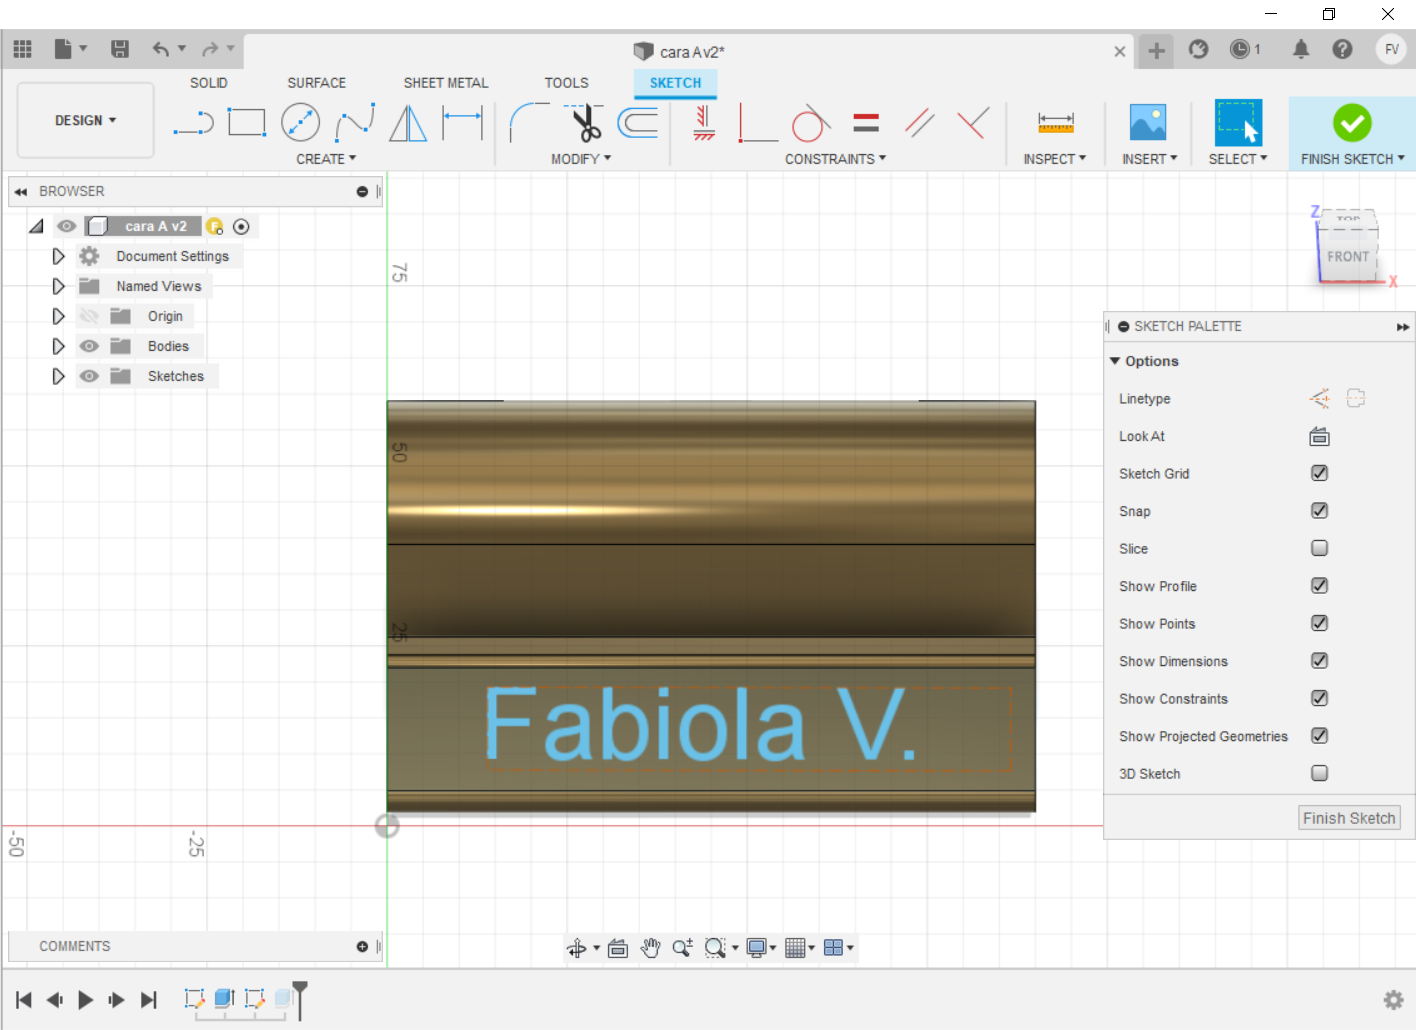Toggle the Sketch Grid checkbox
The image size is (1416, 1030).
click(1319, 473)
